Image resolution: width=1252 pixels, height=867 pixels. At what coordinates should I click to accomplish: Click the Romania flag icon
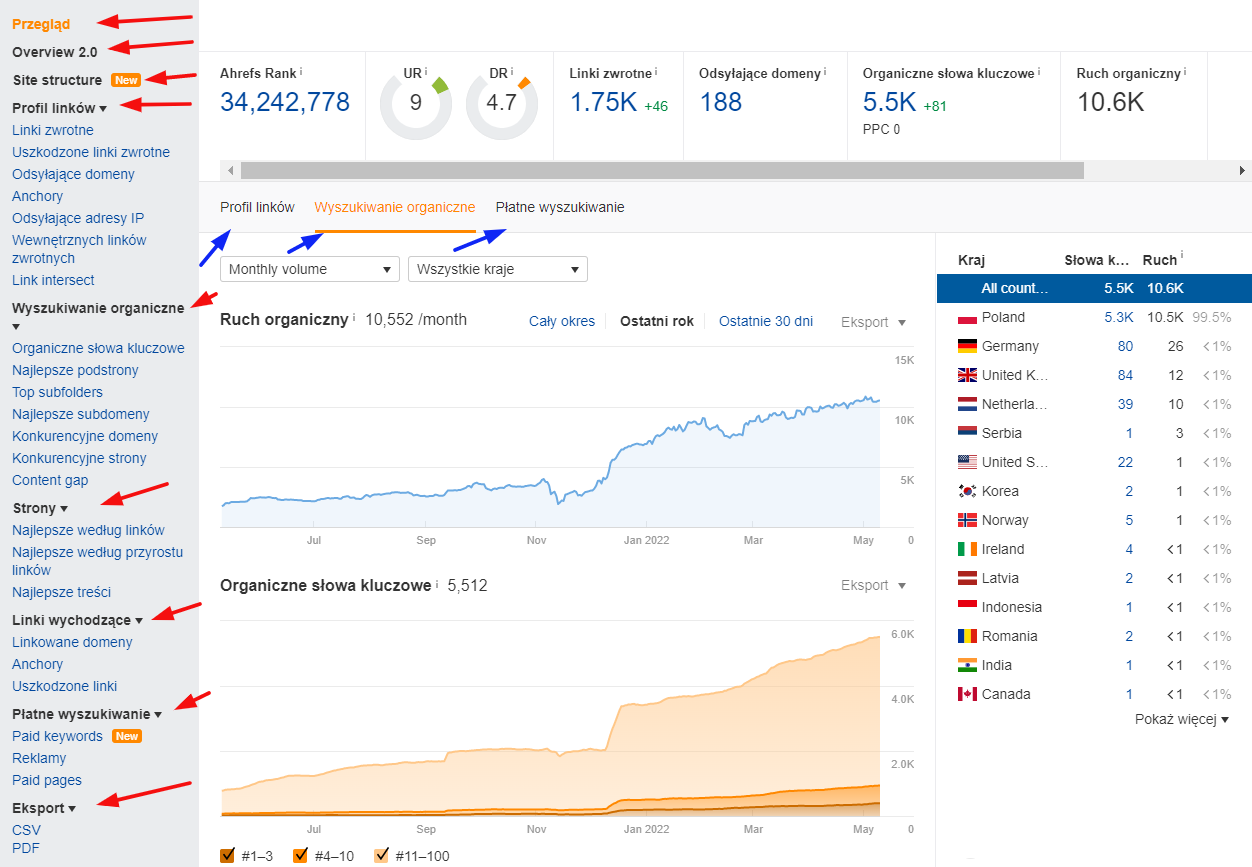tap(967, 636)
